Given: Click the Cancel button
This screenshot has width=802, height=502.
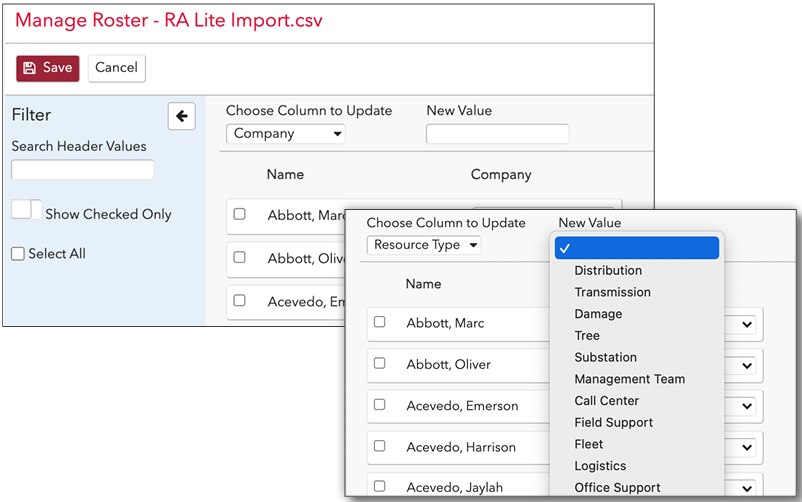Looking at the screenshot, I should (117, 68).
